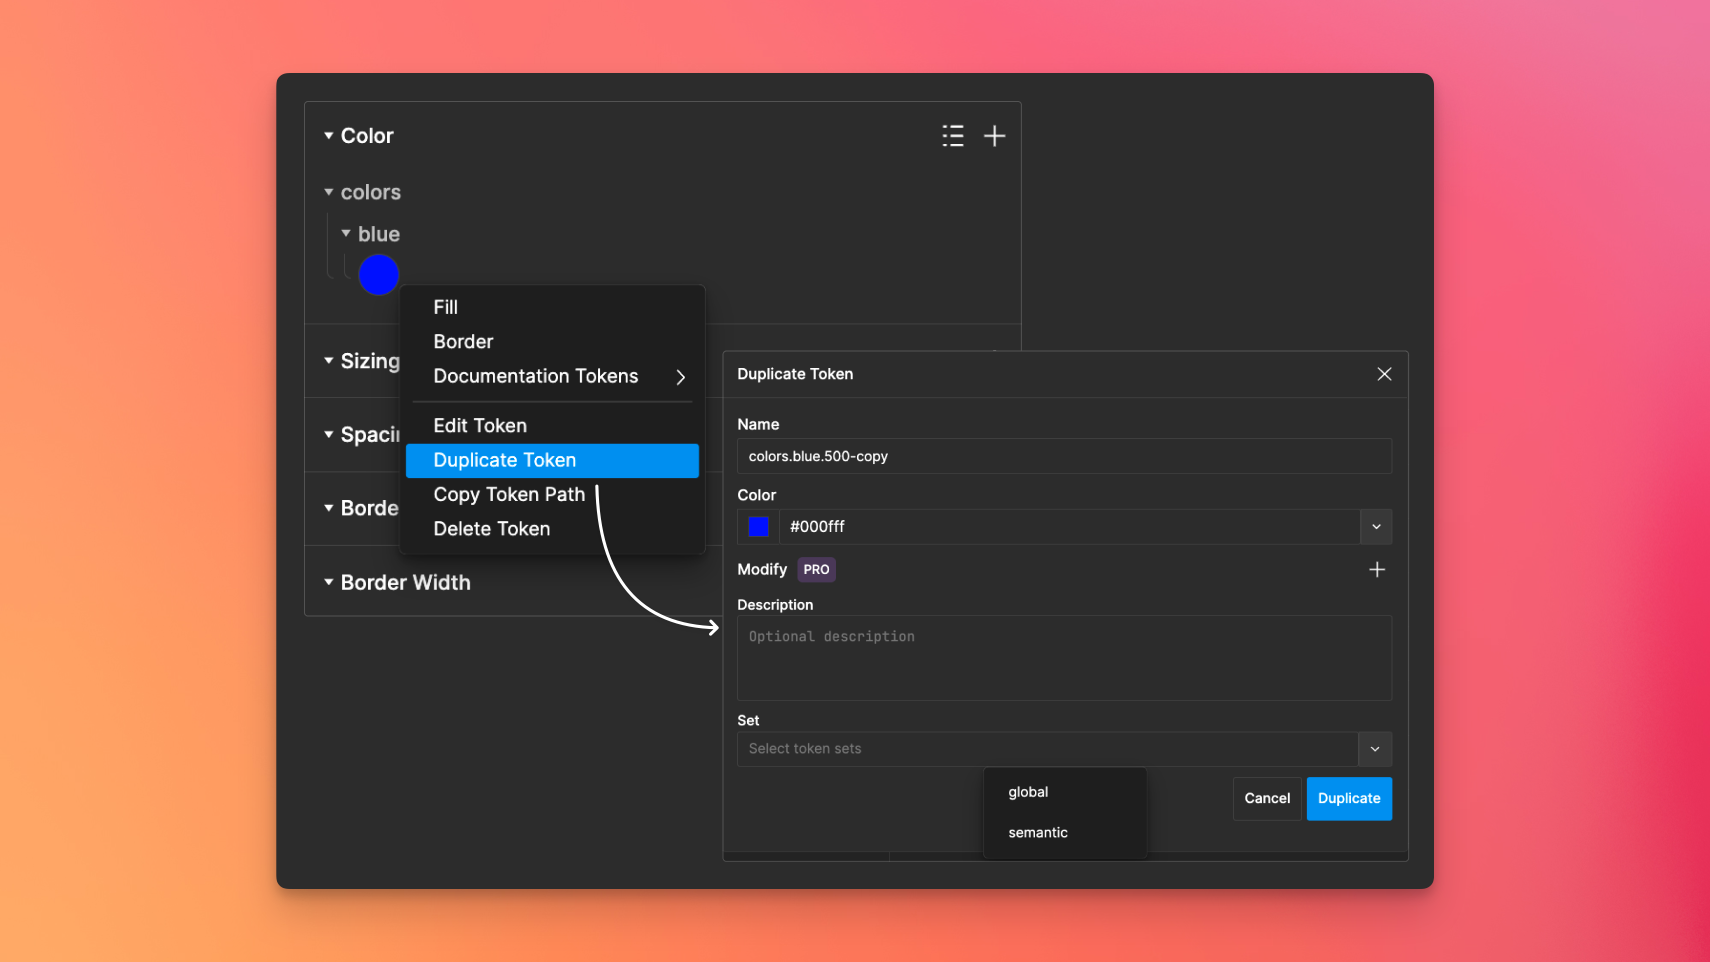The image size is (1710, 962).
Task: Open the Color value dropdown arrow
Action: (1376, 527)
